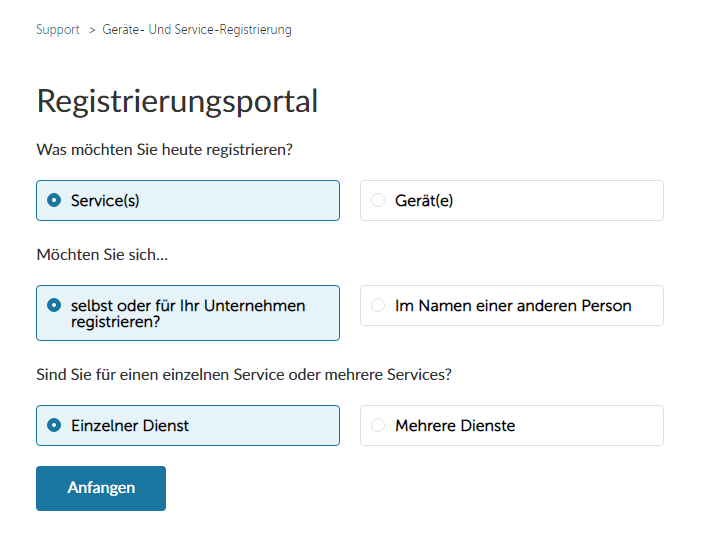Choose the Gerät(e) radio button circle
This screenshot has height=549, width=725.
coord(378,200)
